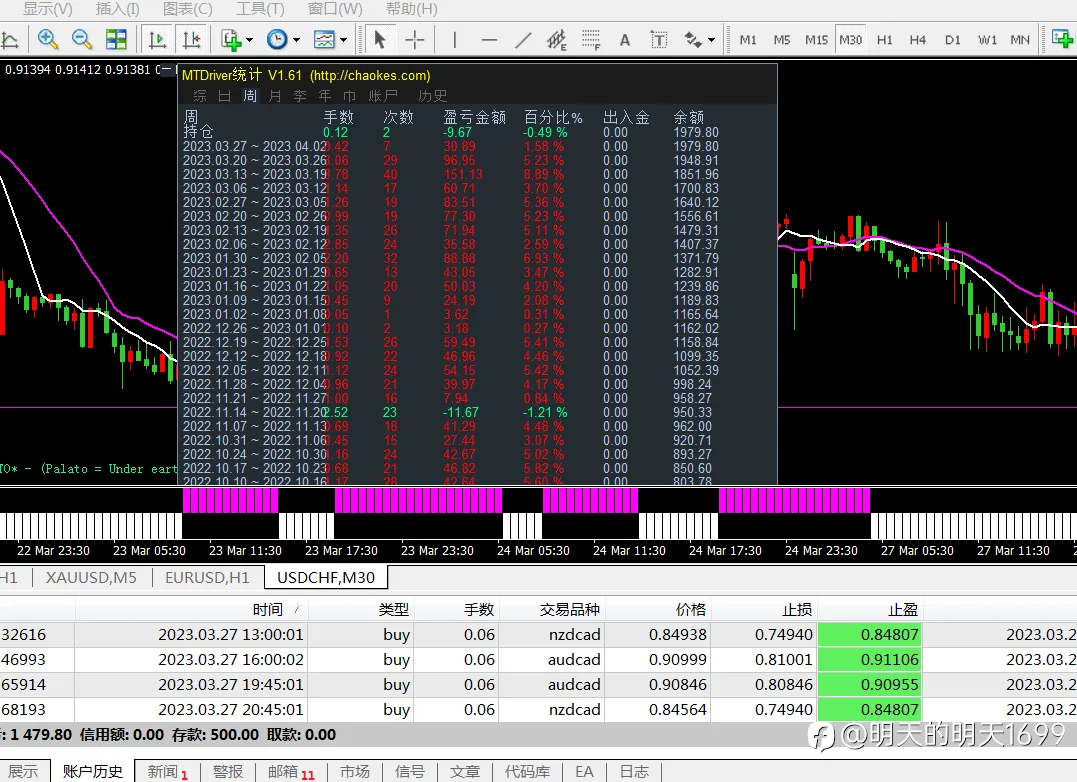
Task: Switch chart timeframe to H4
Action: [918, 40]
